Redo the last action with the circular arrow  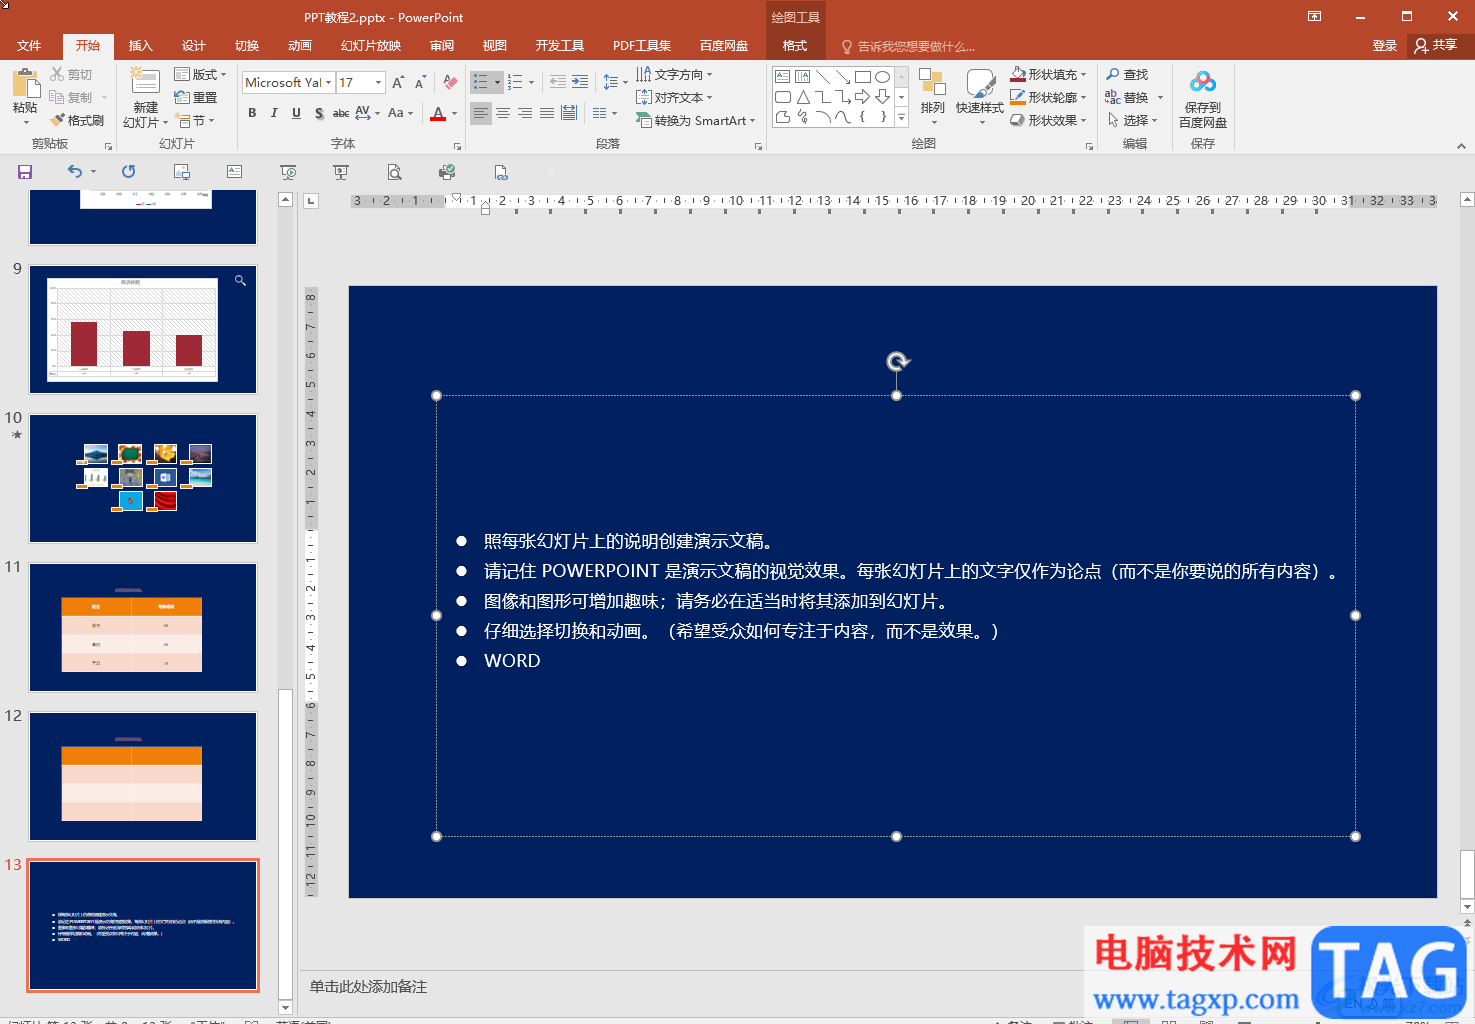tap(128, 172)
